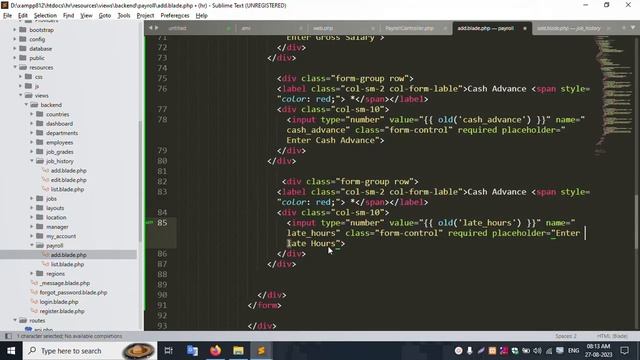Select the manager folder

pyautogui.click(x=57, y=227)
